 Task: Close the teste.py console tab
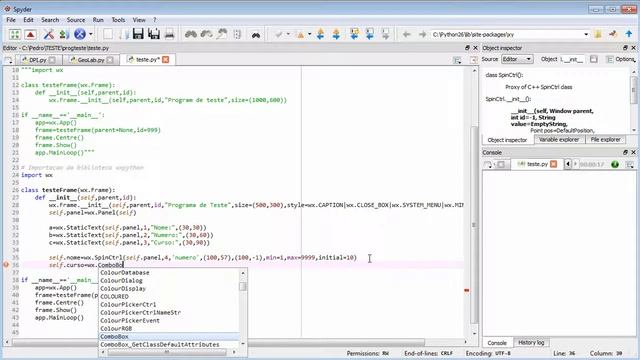click(x=553, y=164)
